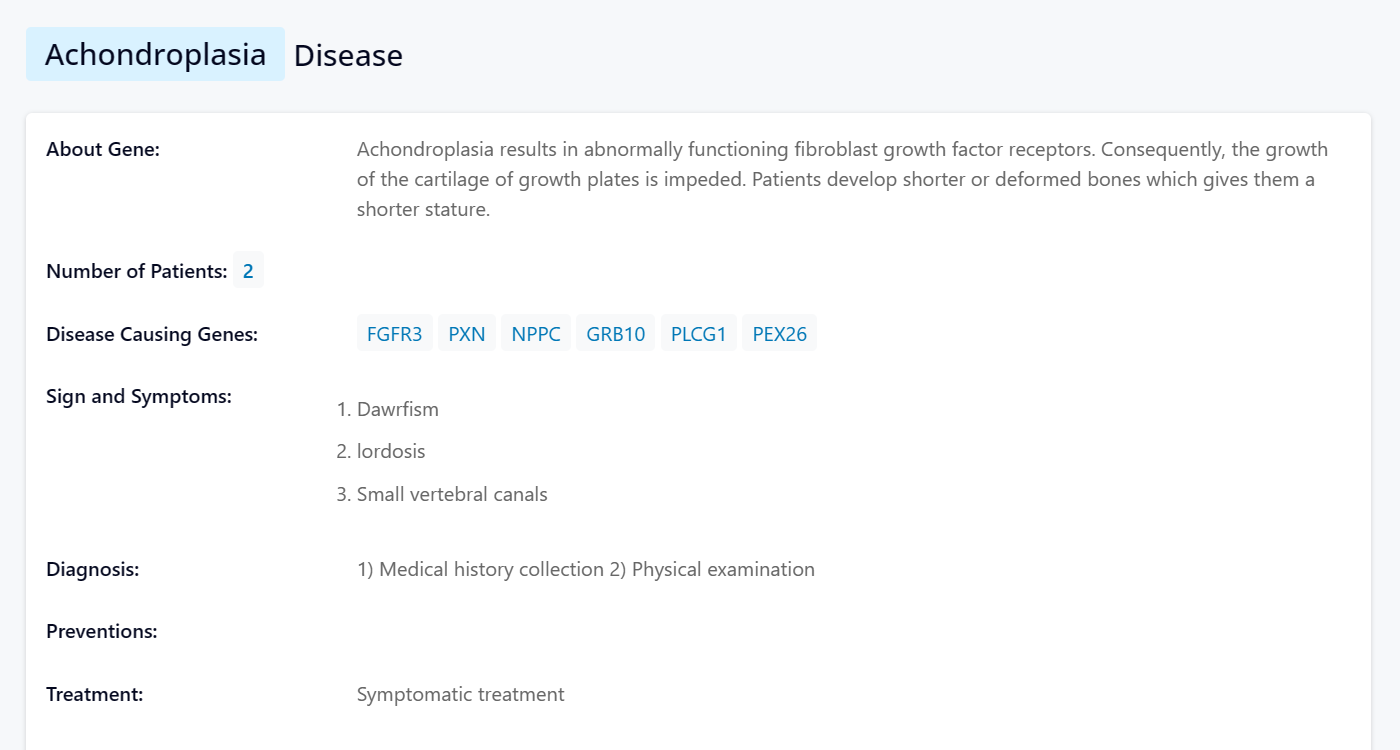1400x750 pixels.
Task: Click the Number of Patients label
Action: pos(137,271)
